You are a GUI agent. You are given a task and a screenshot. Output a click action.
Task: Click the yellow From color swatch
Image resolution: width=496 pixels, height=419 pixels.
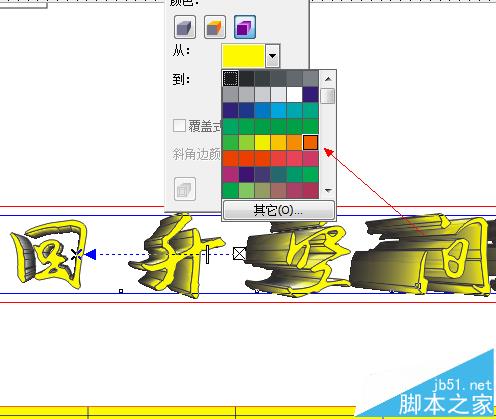(x=243, y=56)
